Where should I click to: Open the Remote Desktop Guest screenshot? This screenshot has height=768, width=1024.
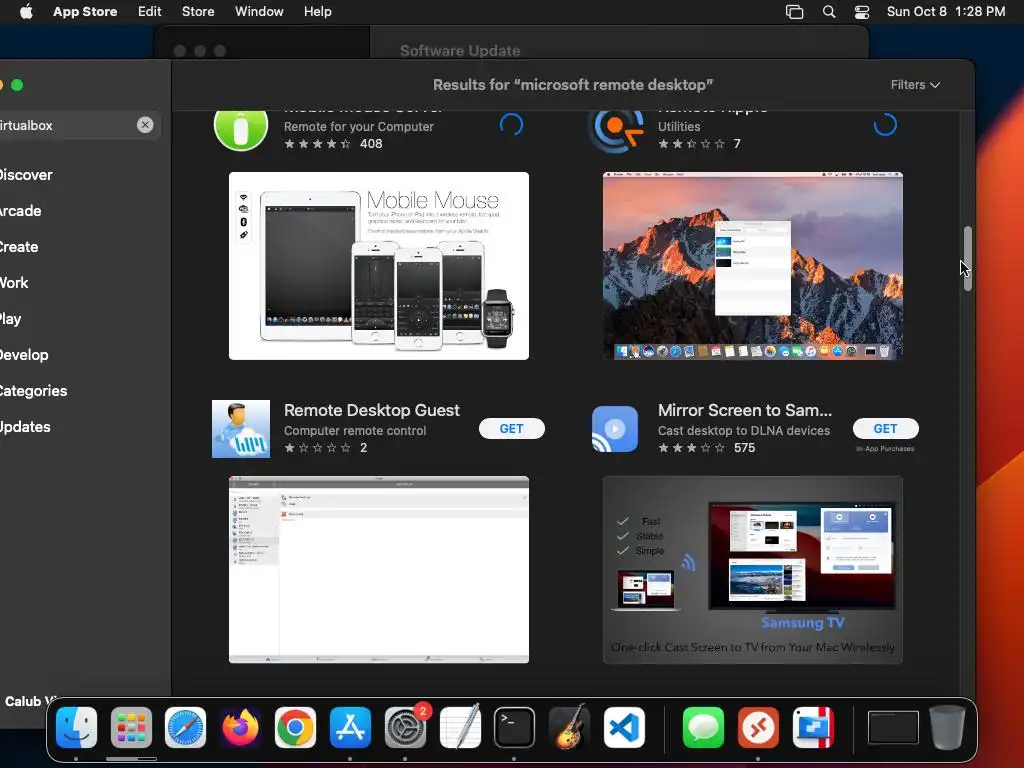pyautogui.click(x=379, y=569)
